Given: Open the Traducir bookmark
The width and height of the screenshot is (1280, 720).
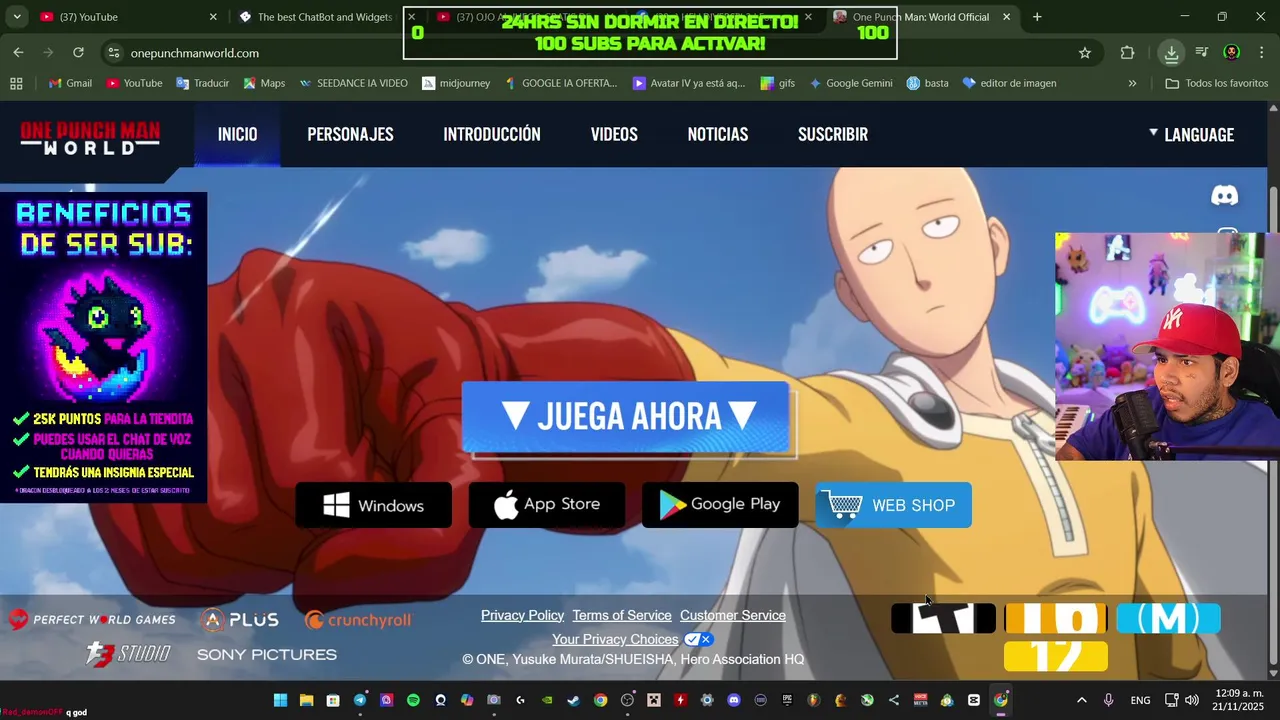Looking at the screenshot, I should tap(202, 83).
